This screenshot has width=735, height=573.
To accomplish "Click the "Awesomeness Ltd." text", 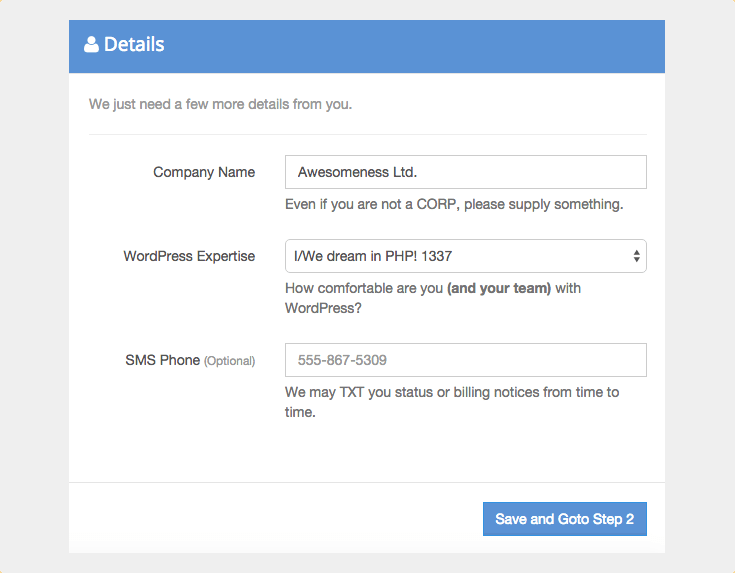I will pyautogui.click(x=357, y=172).
